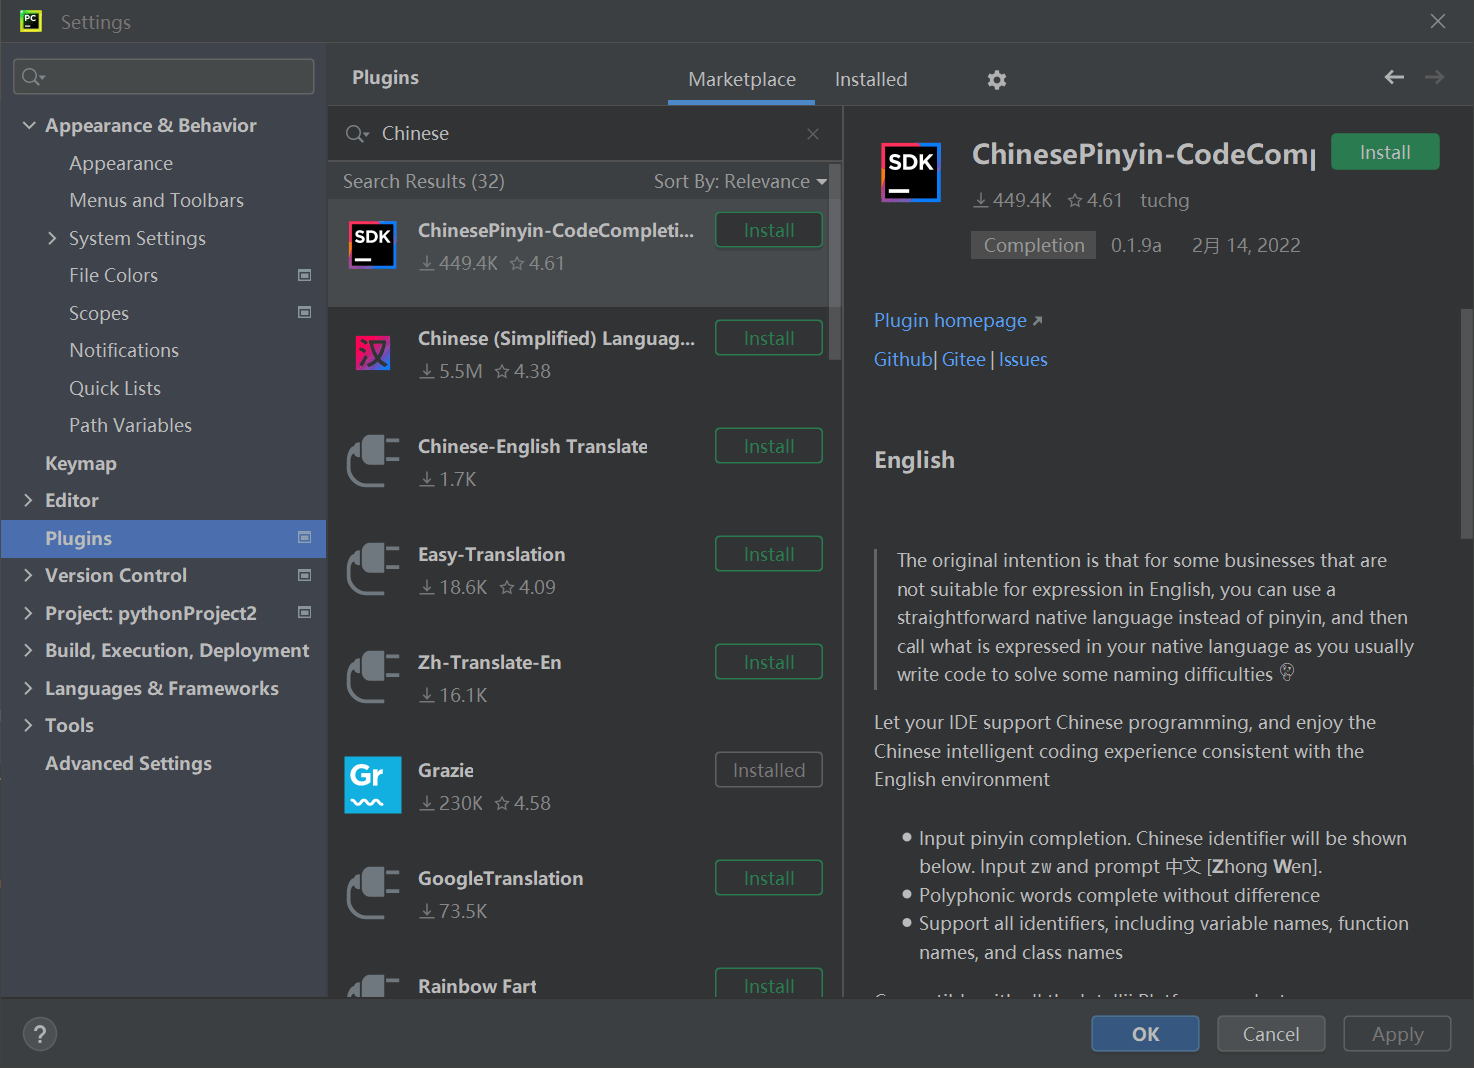Click the settings search magnifier icon
Screen dimensions: 1474x1068
pos(34,77)
